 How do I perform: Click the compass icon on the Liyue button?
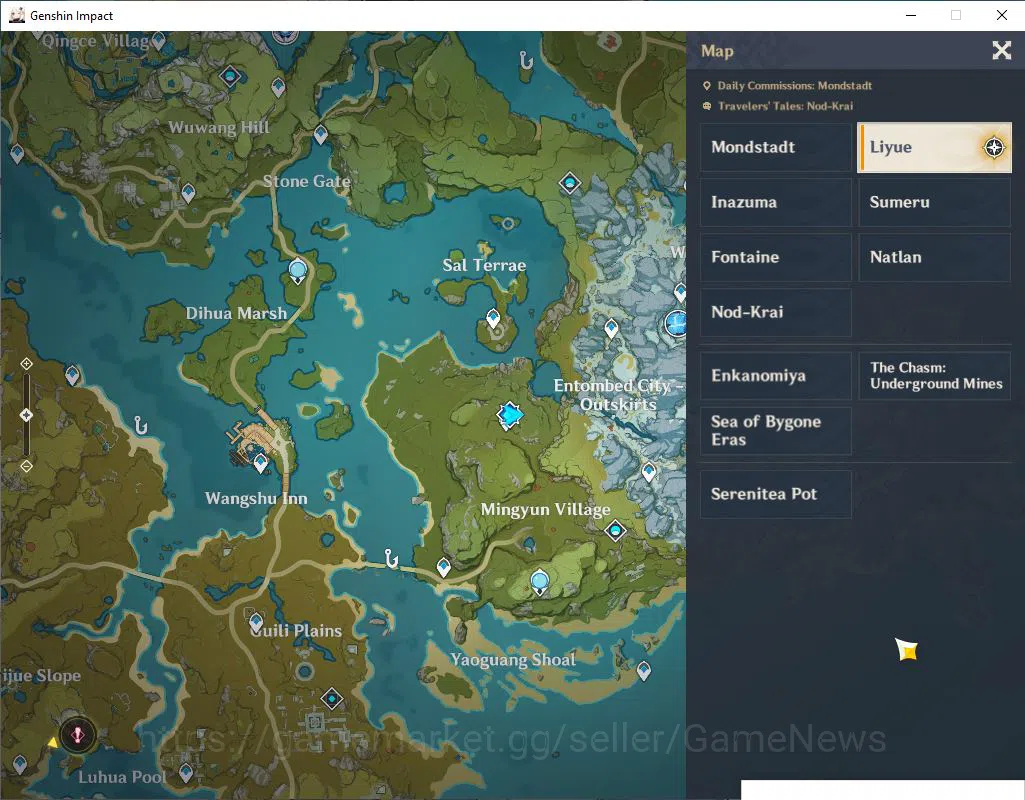[x=994, y=148]
